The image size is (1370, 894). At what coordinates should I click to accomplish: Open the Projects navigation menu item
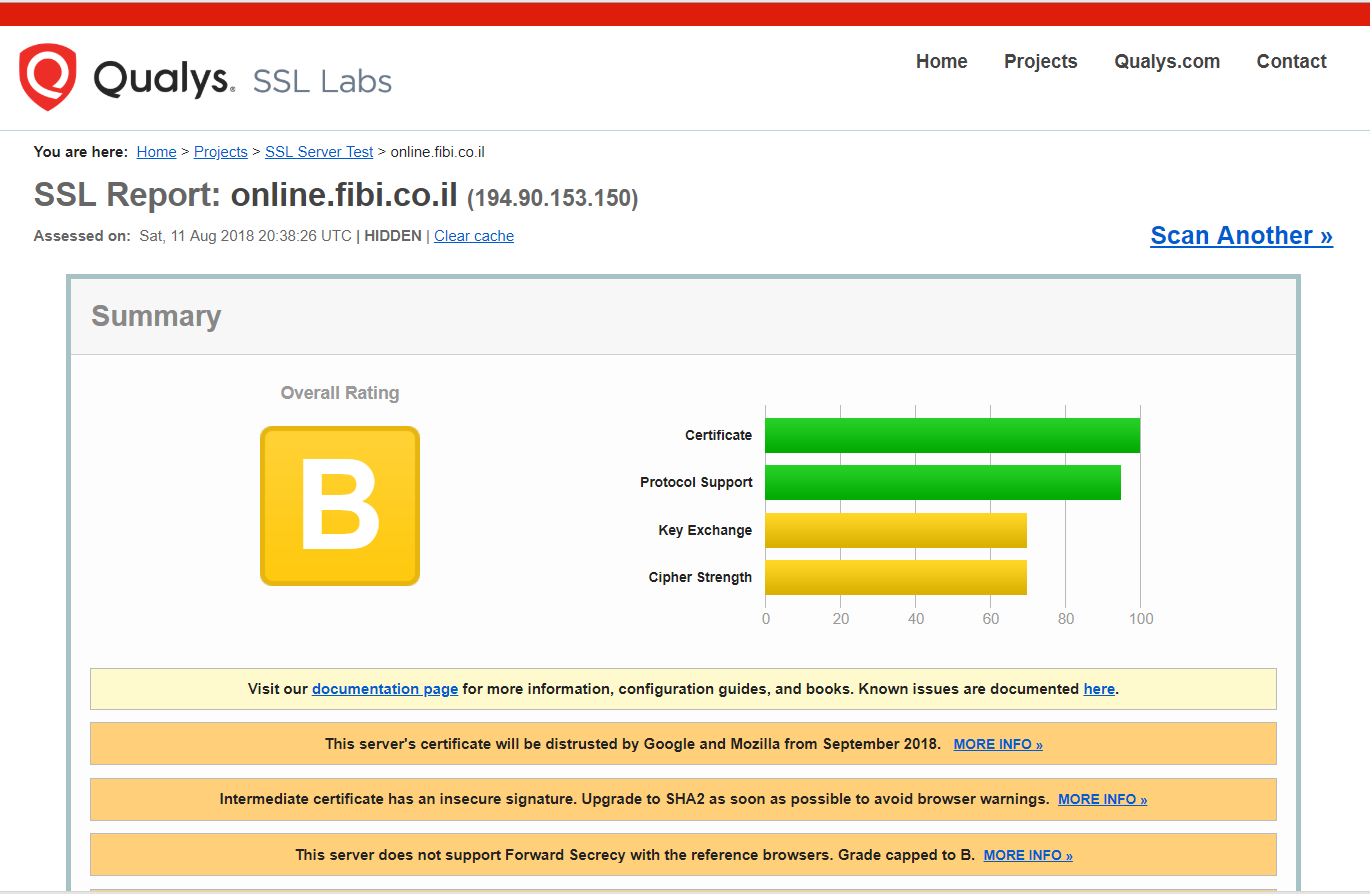pos(1041,61)
